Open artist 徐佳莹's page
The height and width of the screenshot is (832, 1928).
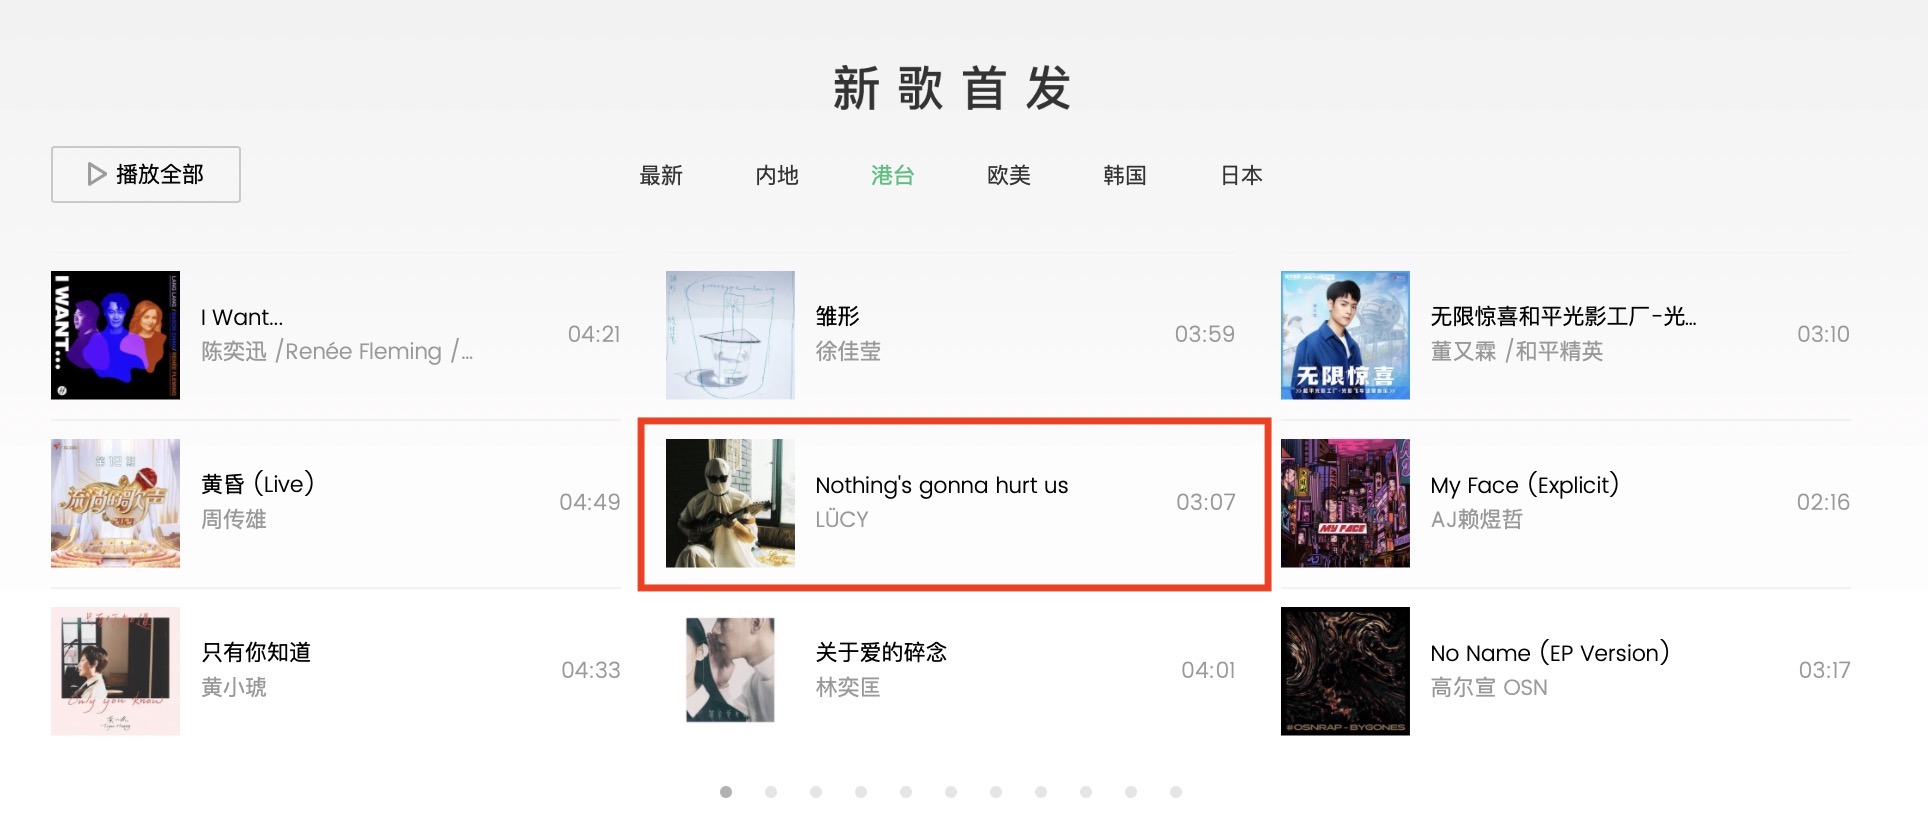tap(848, 352)
